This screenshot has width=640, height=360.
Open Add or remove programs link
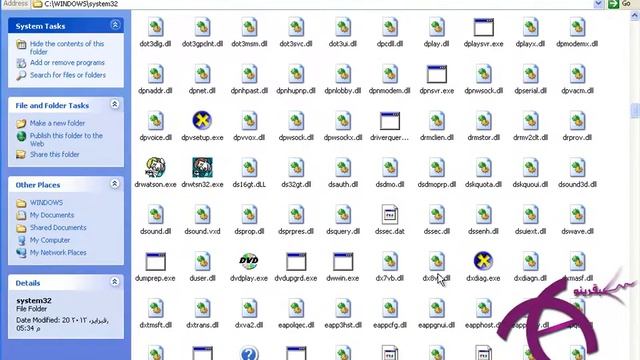pyautogui.click(x=67, y=62)
